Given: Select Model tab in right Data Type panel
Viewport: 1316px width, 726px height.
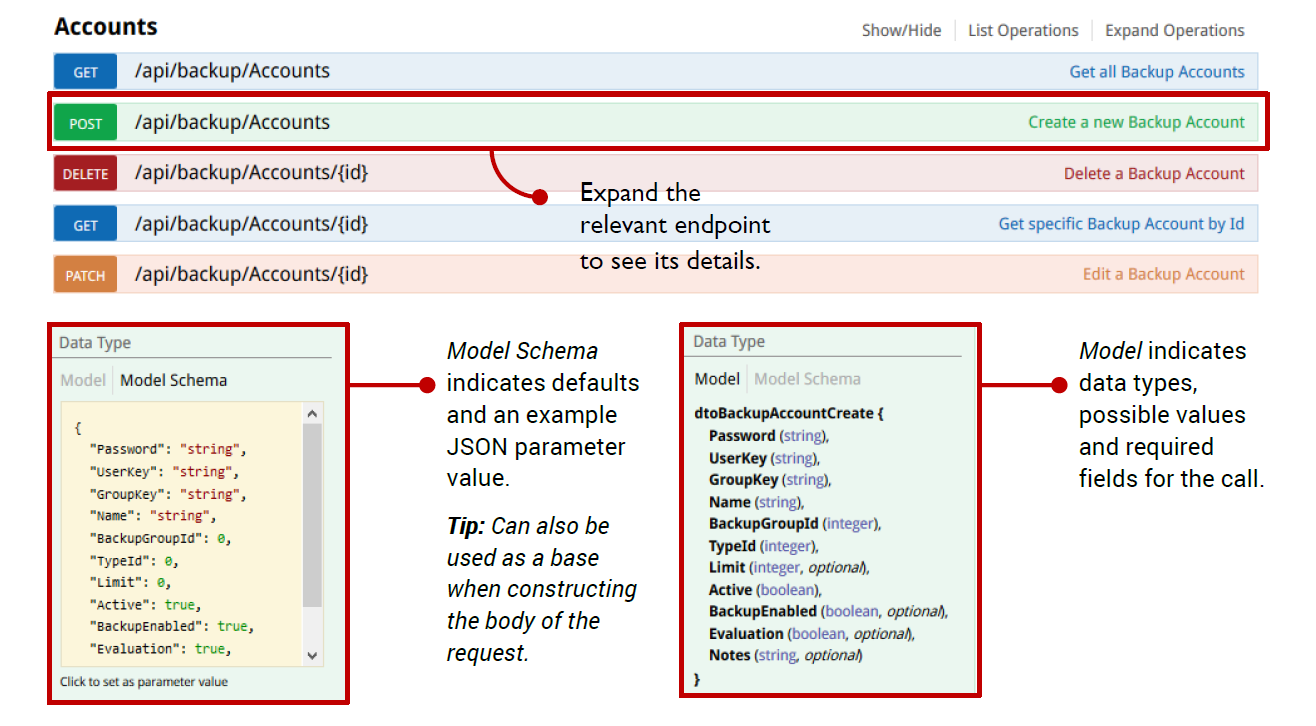Looking at the screenshot, I should (x=717, y=379).
